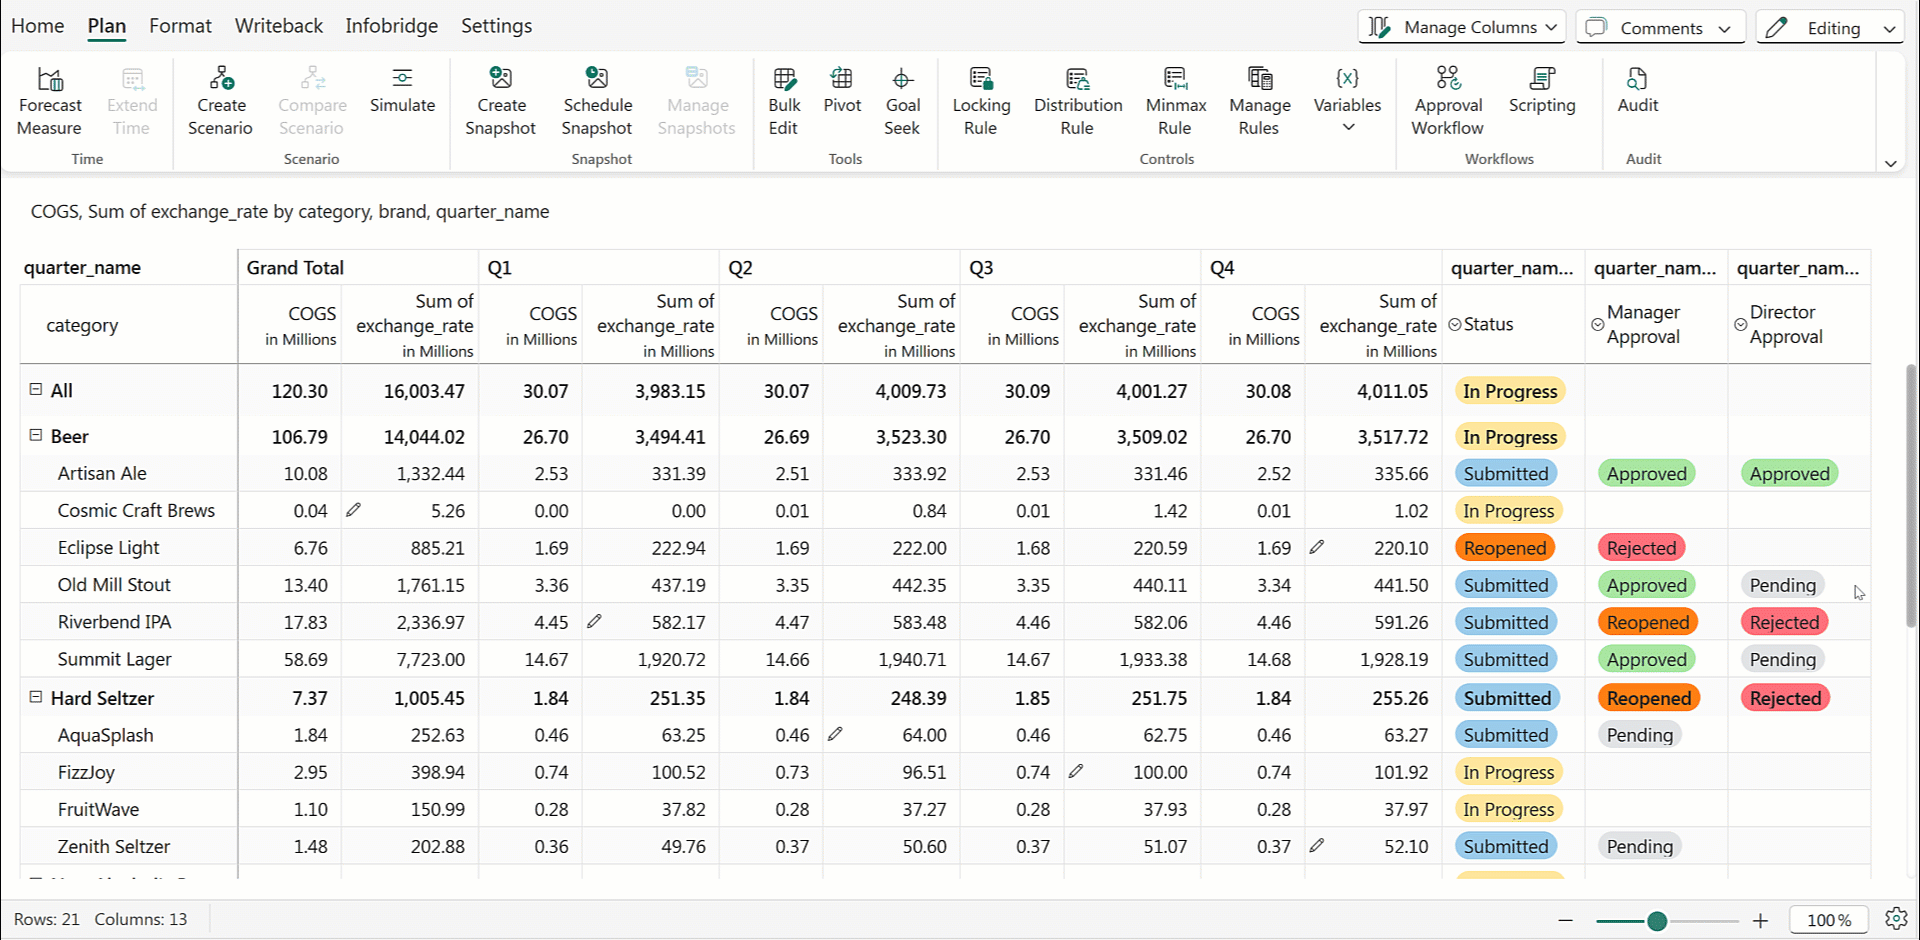Screen dimensions: 1920x940
Task: Open the Format tab
Action: [x=180, y=26]
